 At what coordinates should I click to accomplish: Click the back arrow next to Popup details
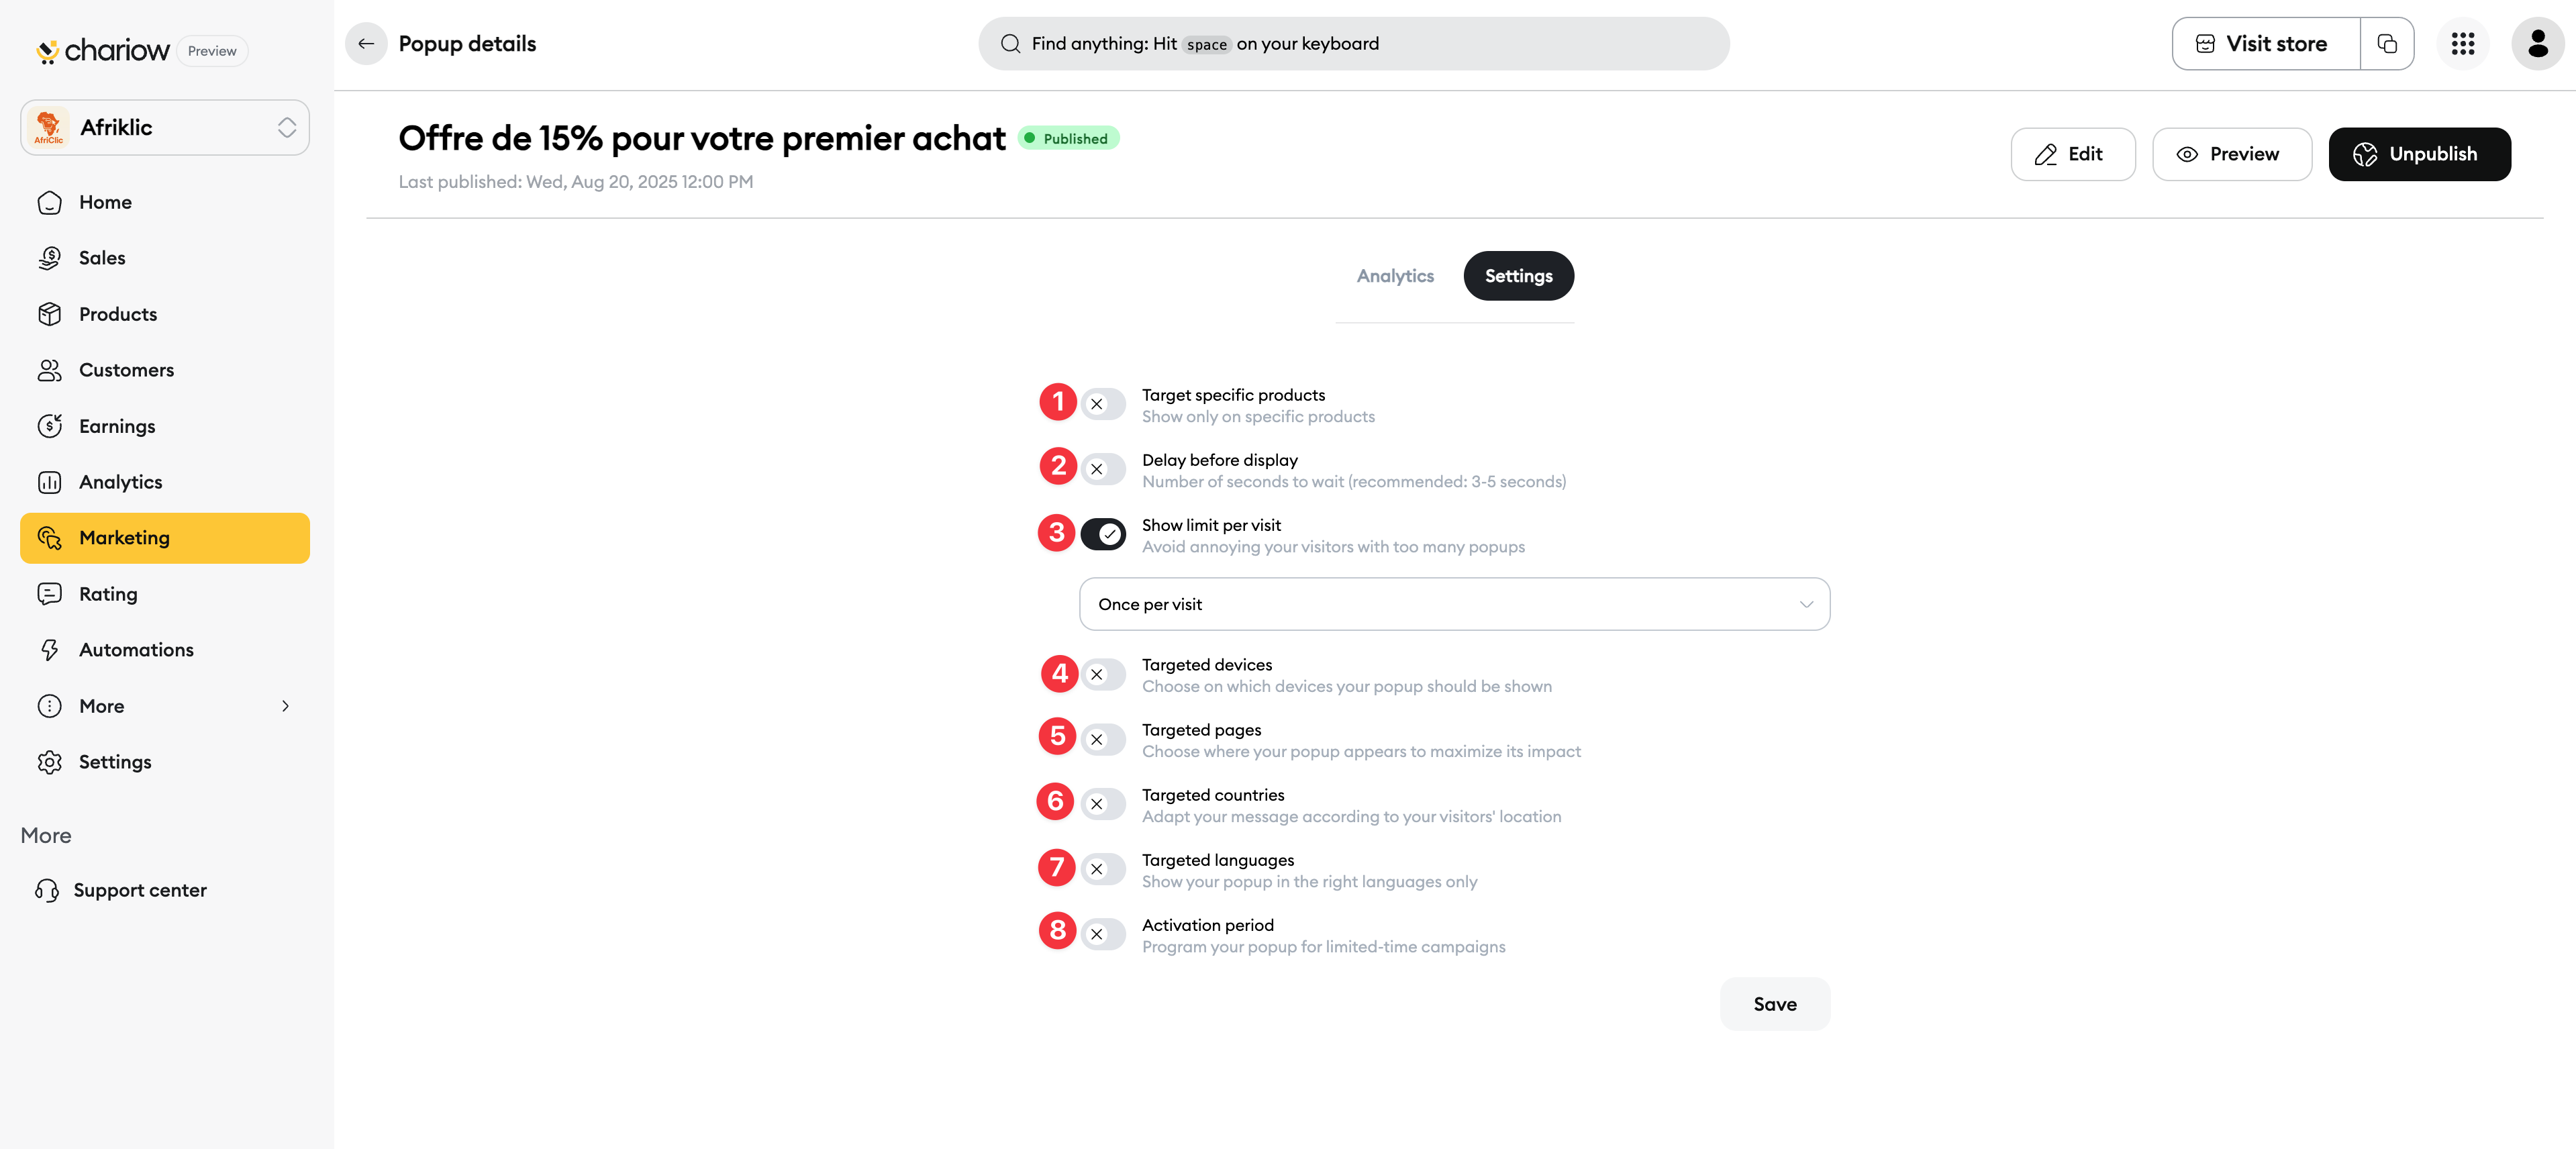pyautogui.click(x=366, y=44)
